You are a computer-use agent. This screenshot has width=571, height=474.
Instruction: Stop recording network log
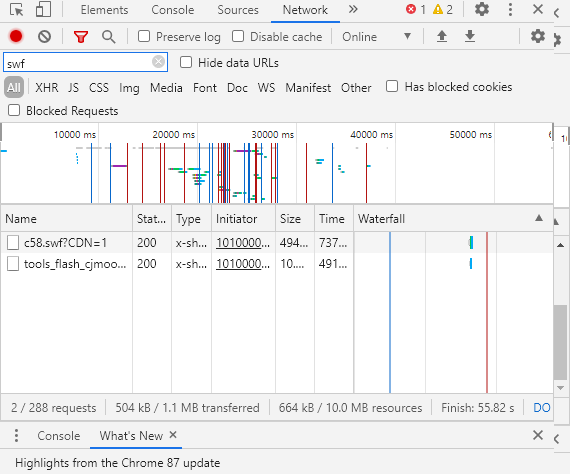(16, 36)
